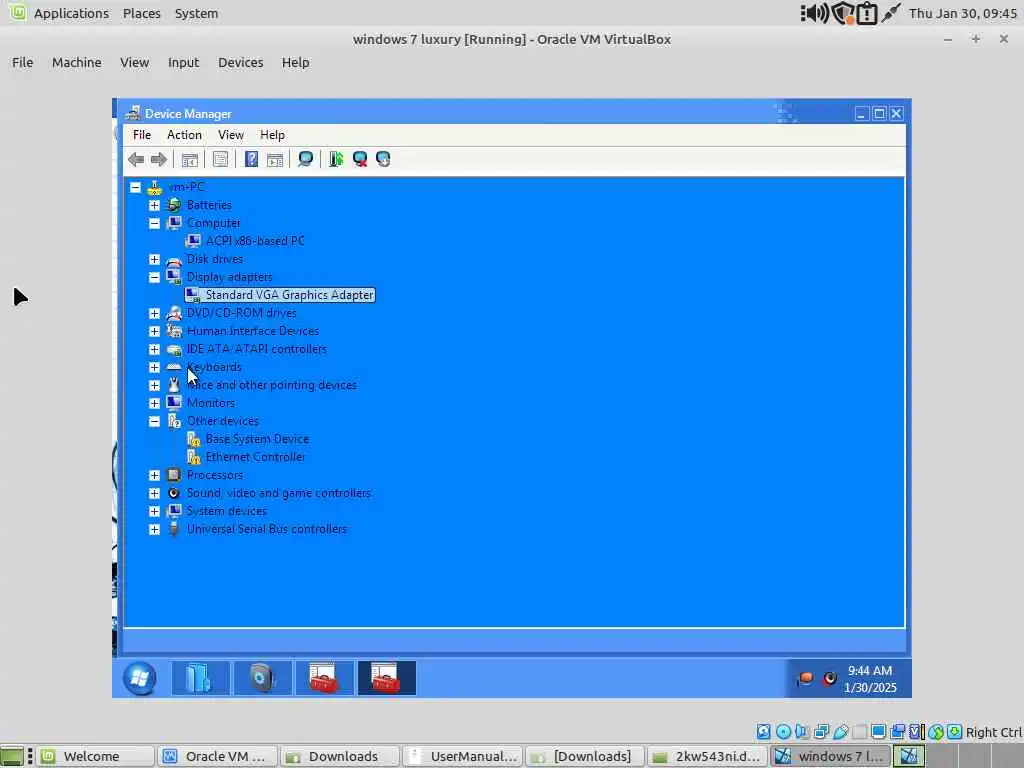Viewport: 1024px width, 768px height.
Task: Expand Universal Serial Bus controllers node
Action: point(154,529)
